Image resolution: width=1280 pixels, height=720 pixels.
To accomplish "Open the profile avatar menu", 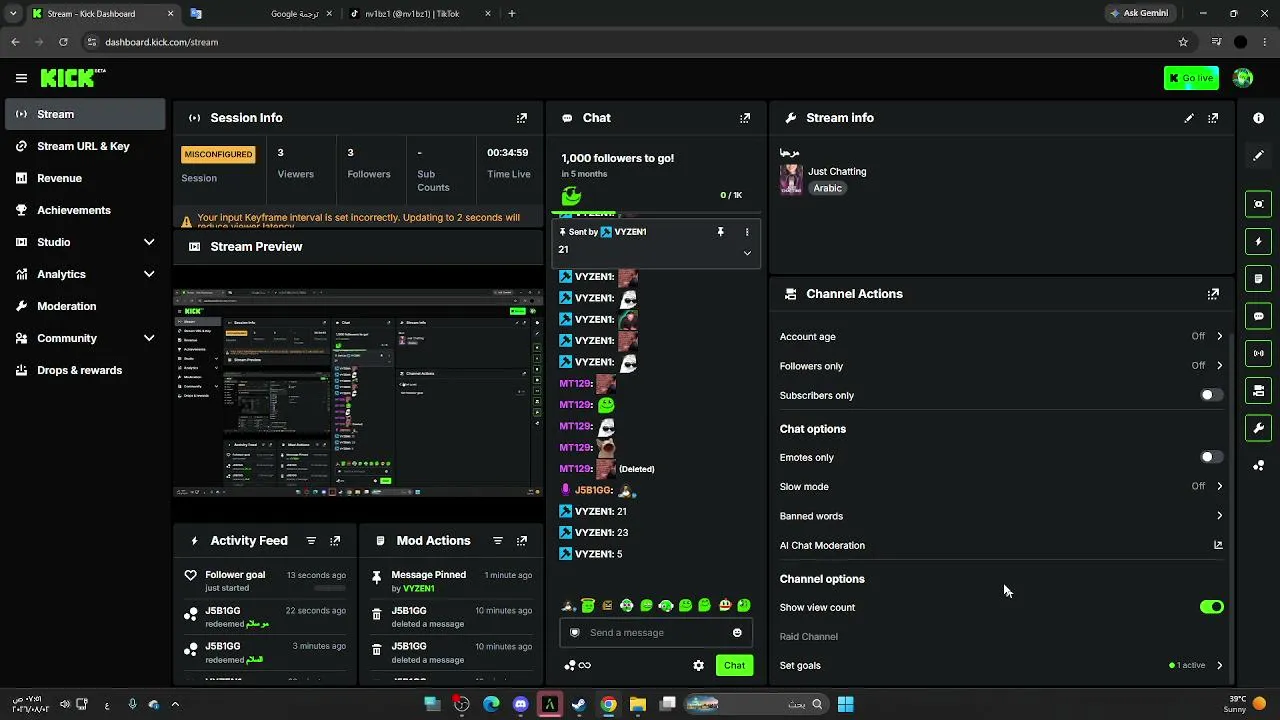I will [x=1243, y=78].
